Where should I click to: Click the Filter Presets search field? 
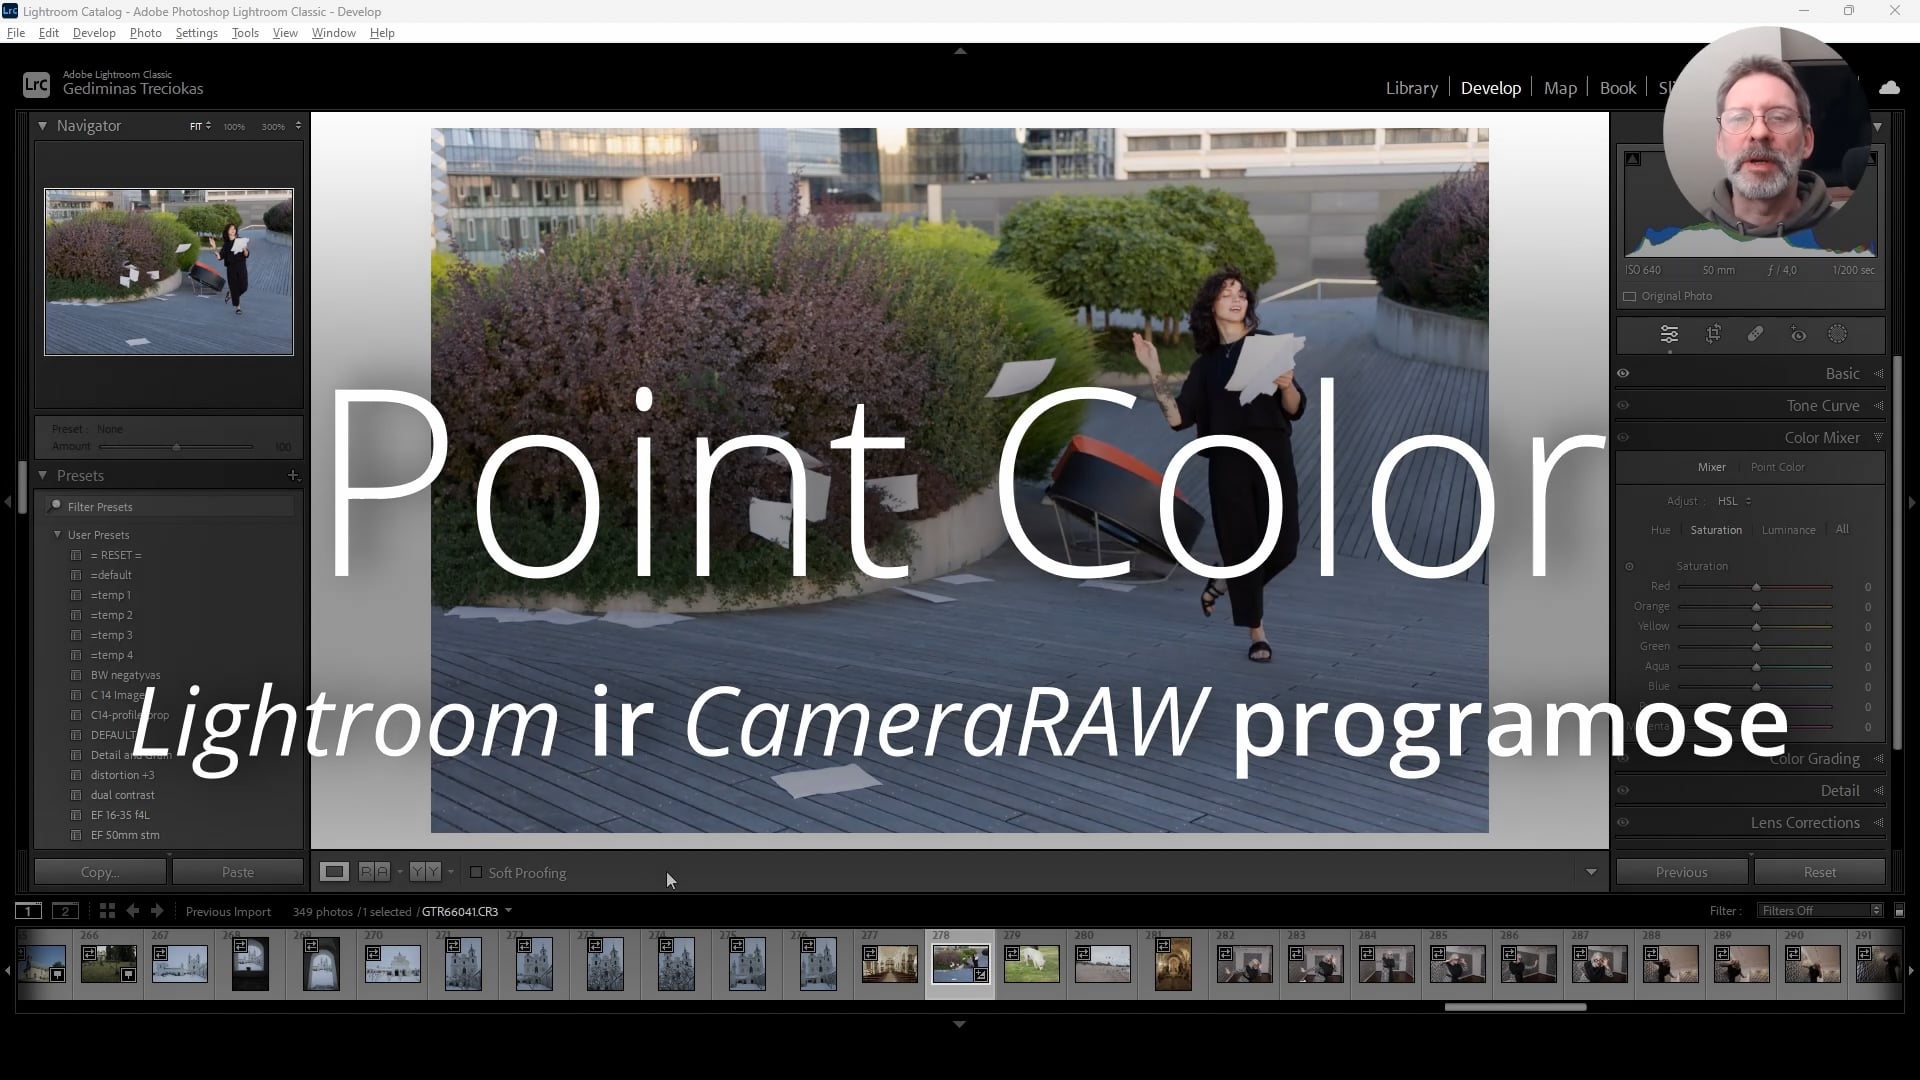click(x=170, y=507)
